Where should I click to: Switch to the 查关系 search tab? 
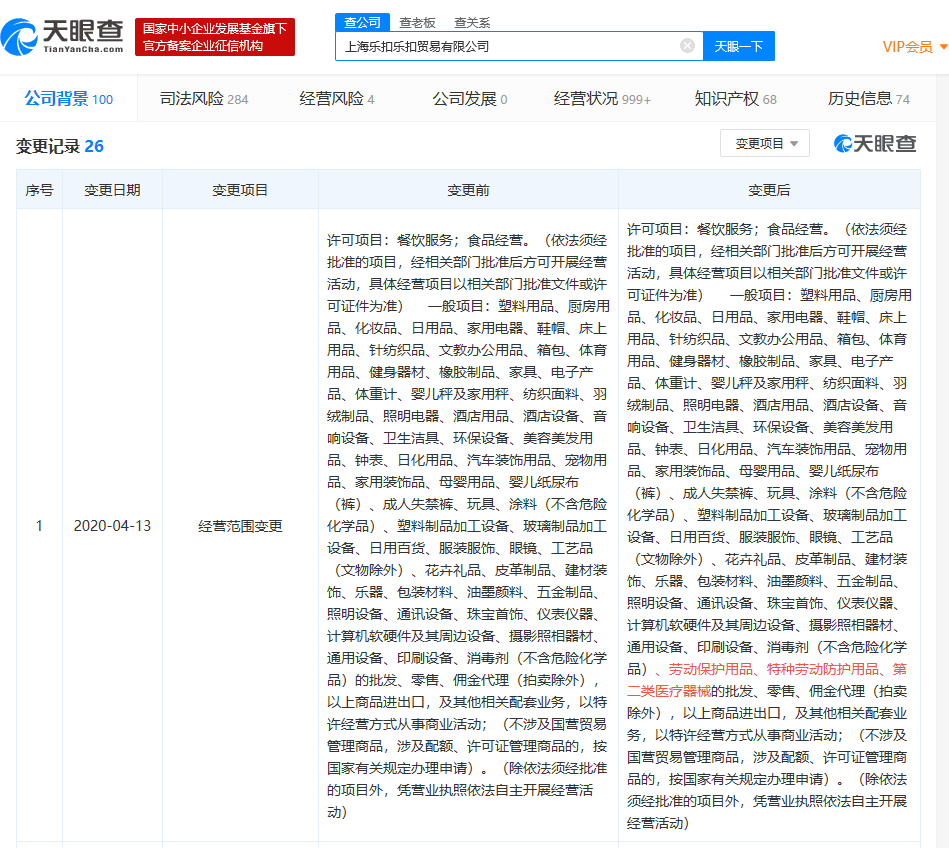click(x=471, y=22)
